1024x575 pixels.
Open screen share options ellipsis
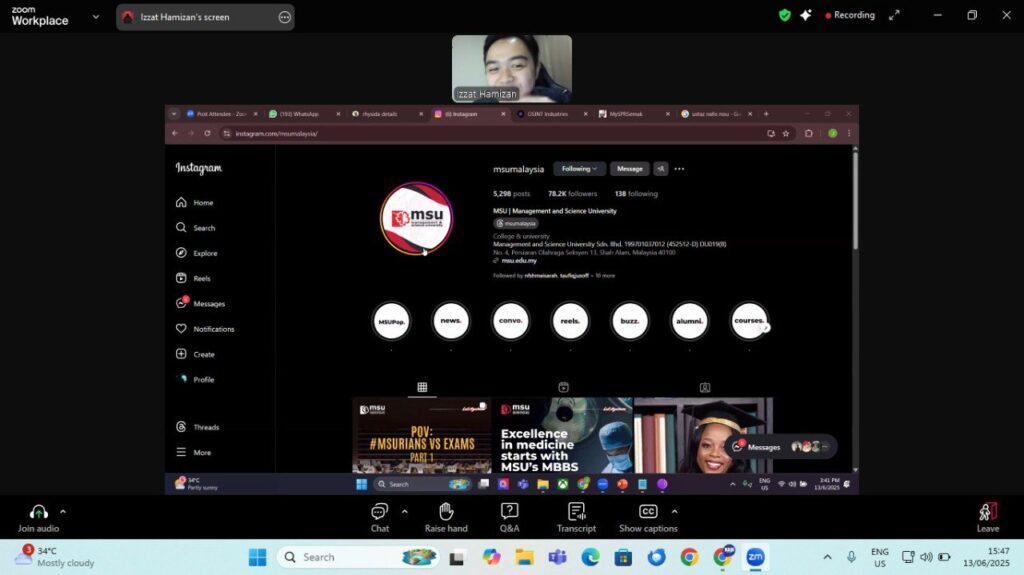tap(285, 18)
